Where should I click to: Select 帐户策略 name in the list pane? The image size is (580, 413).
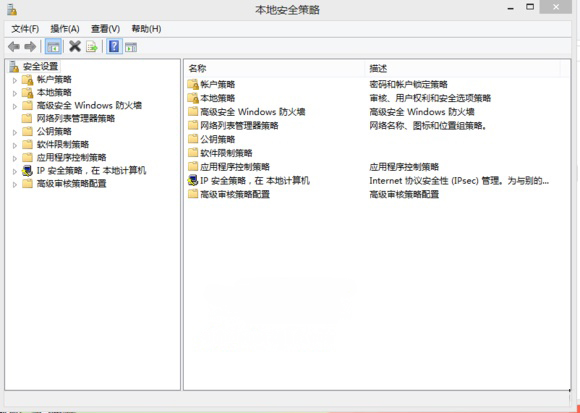218,85
